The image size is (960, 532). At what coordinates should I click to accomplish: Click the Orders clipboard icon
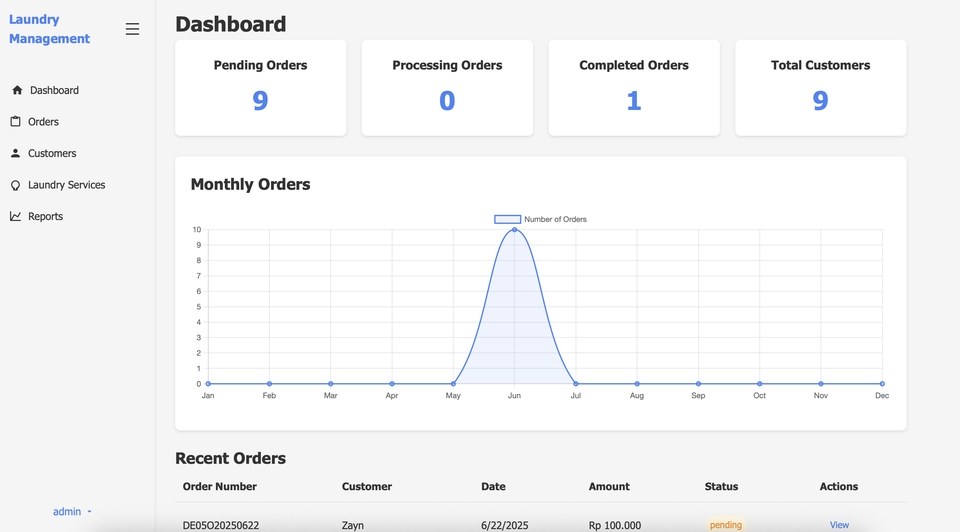[16, 122]
